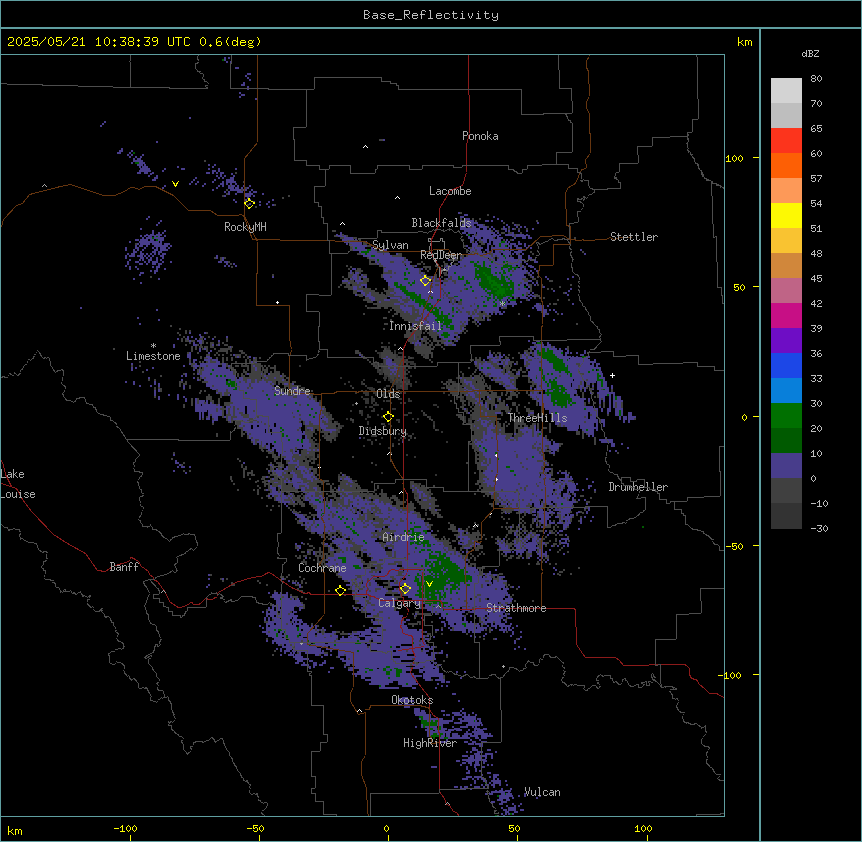This screenshot has height=842, width=862.
Task: Click the km unit label at bottom left
Action: click(x=14, y=831)
